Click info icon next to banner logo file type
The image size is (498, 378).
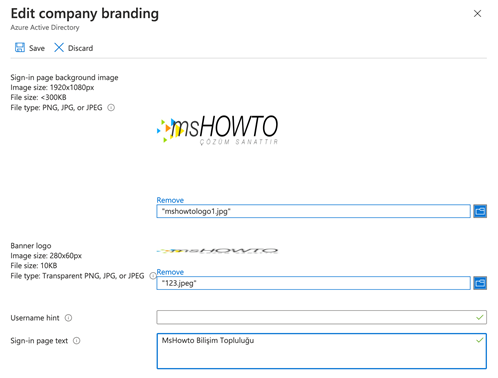click(x=152, y=276)
